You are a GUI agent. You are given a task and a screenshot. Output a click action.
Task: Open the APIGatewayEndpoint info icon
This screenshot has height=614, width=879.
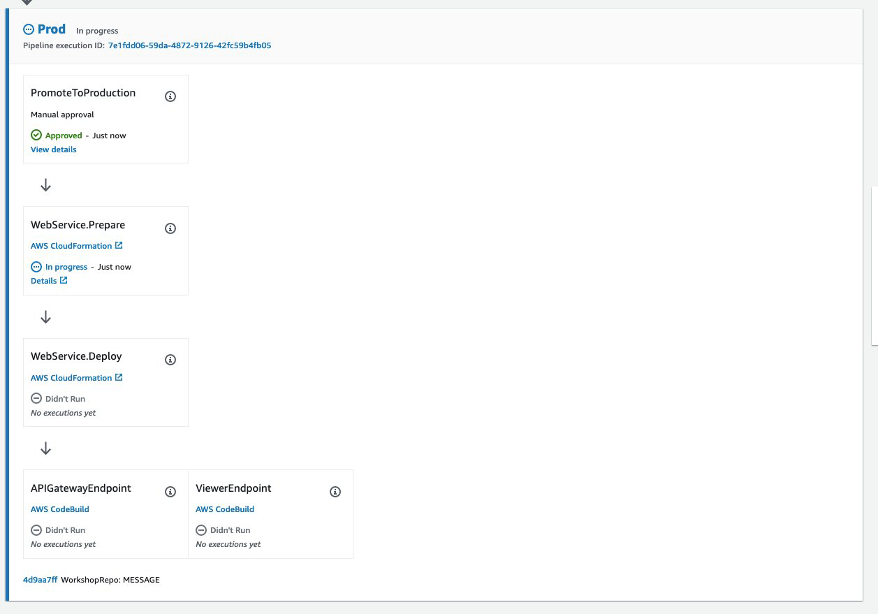point(170,491)
